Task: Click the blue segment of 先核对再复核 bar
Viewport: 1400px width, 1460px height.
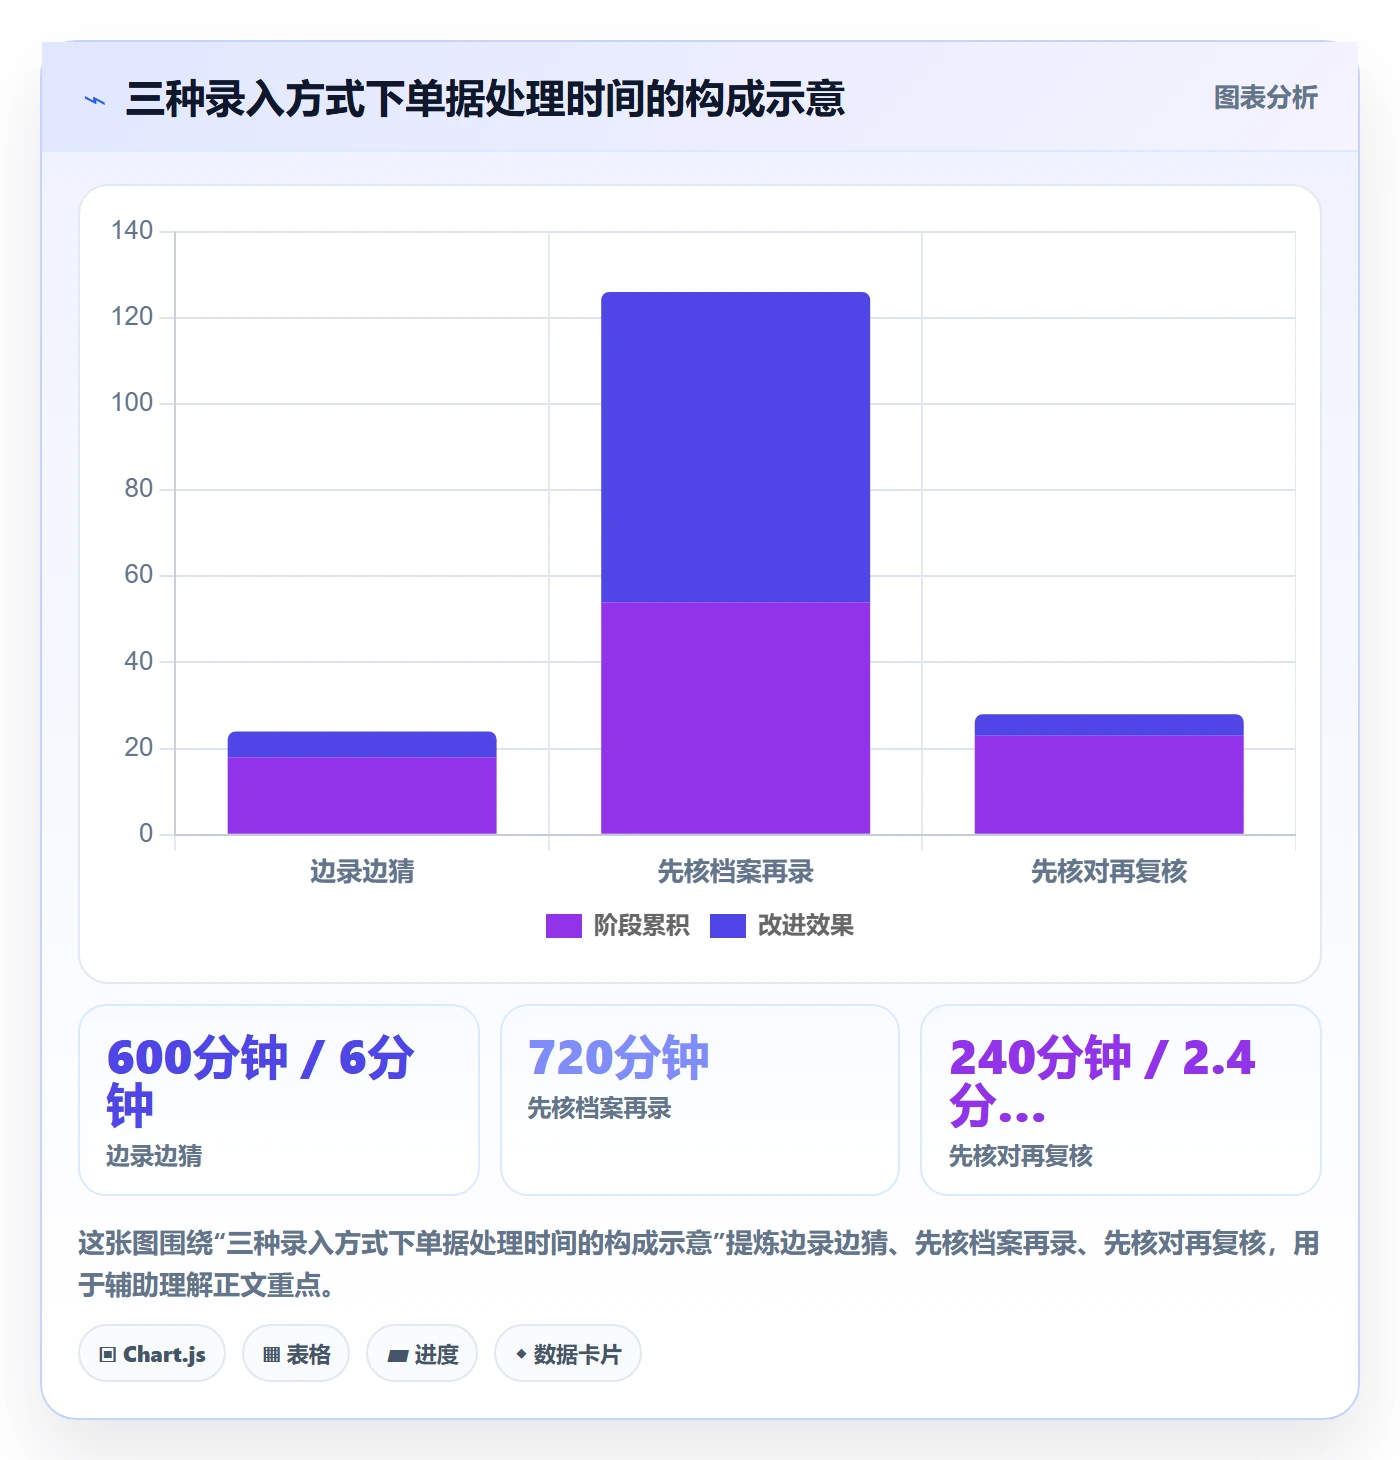Action: (1109, 725)
